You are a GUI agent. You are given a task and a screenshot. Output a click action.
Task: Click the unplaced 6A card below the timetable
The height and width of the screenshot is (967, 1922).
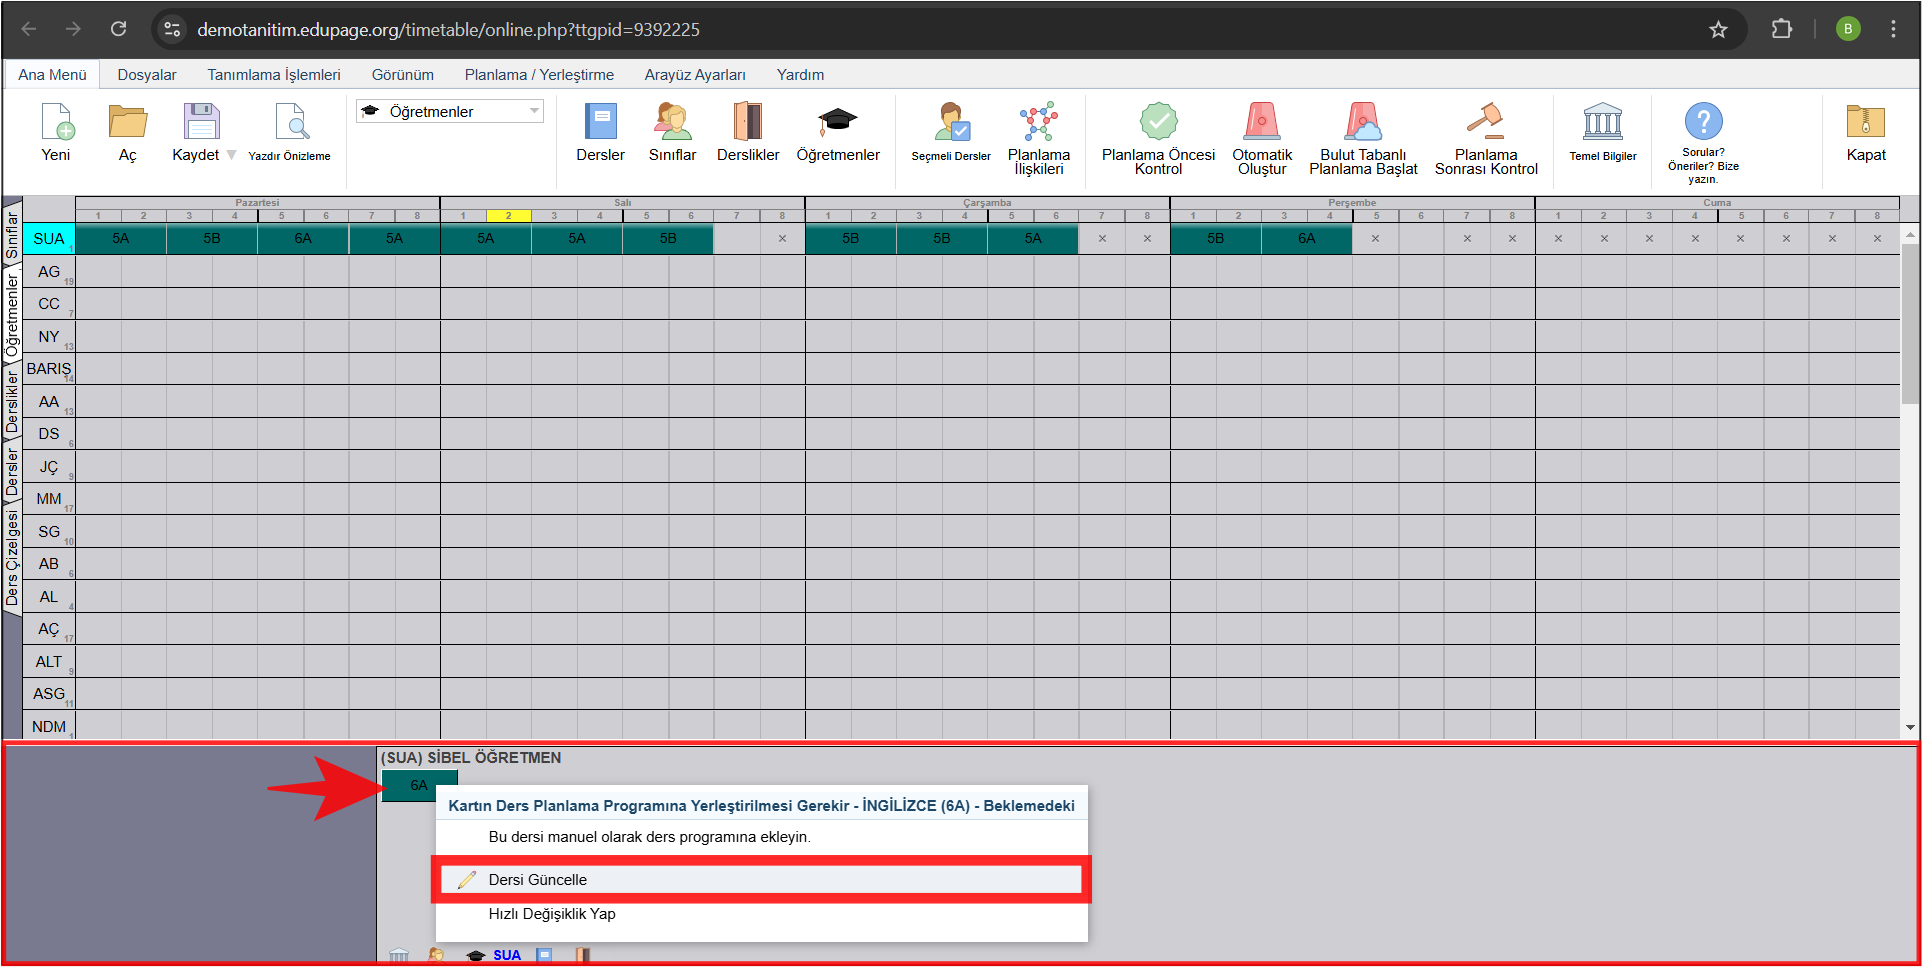point(419,785)
